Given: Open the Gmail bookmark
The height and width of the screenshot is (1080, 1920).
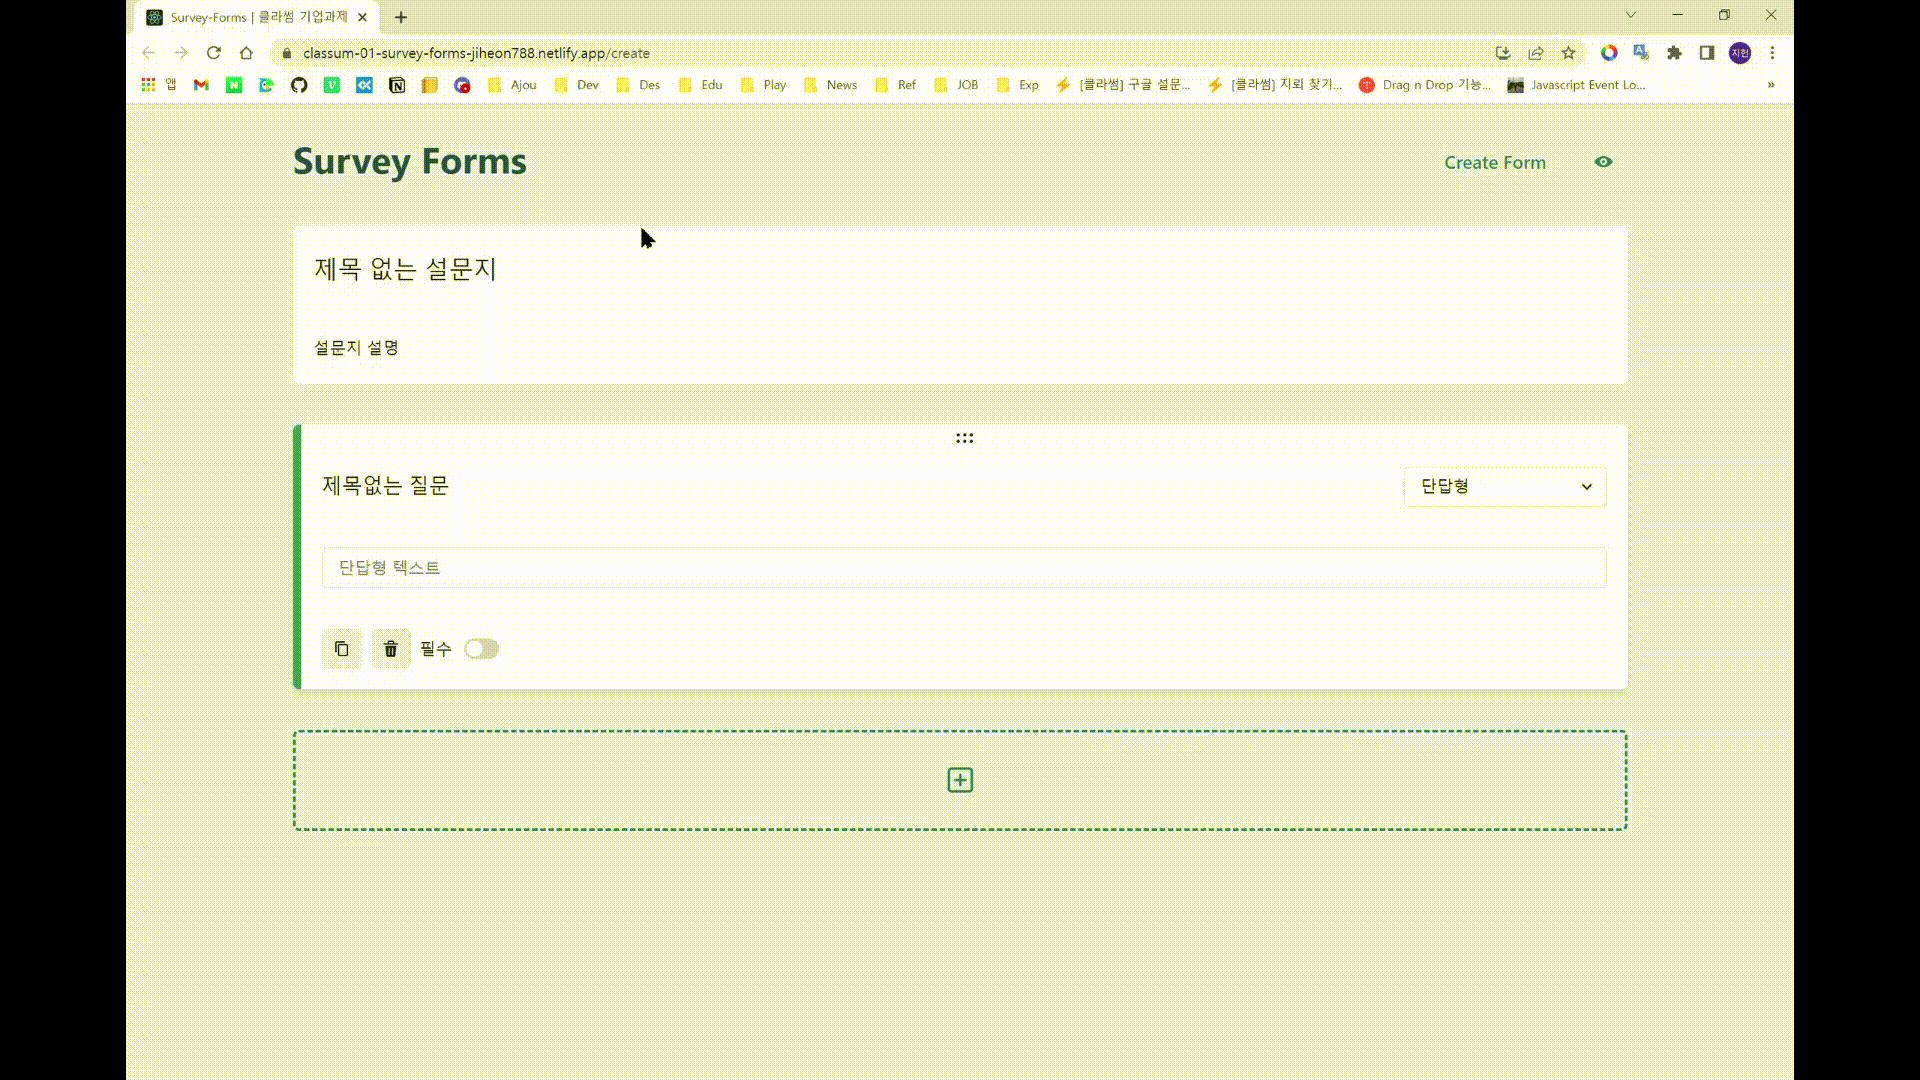Looking at the screenshot, I should pos(201,85).
